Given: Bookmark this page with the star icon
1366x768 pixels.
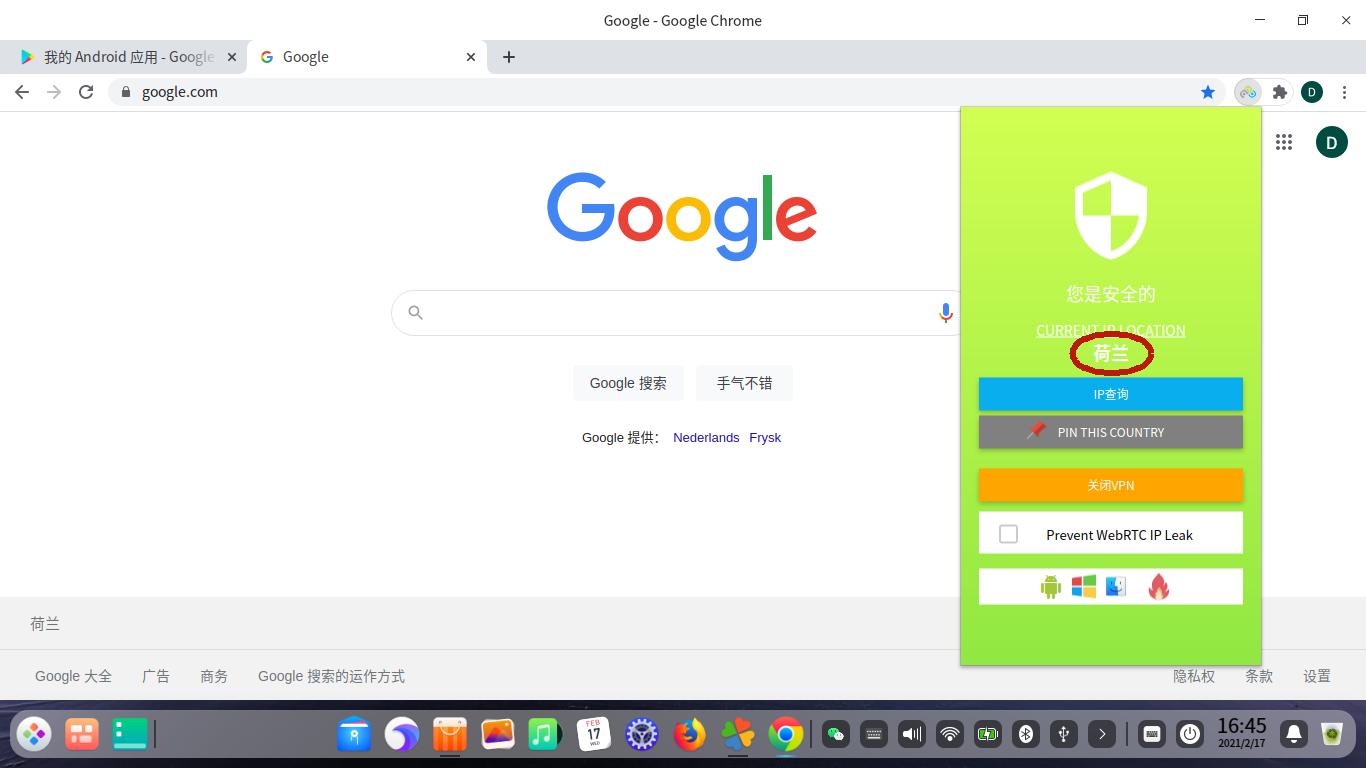Looking at the screenshot, I should click(1208, 92).
